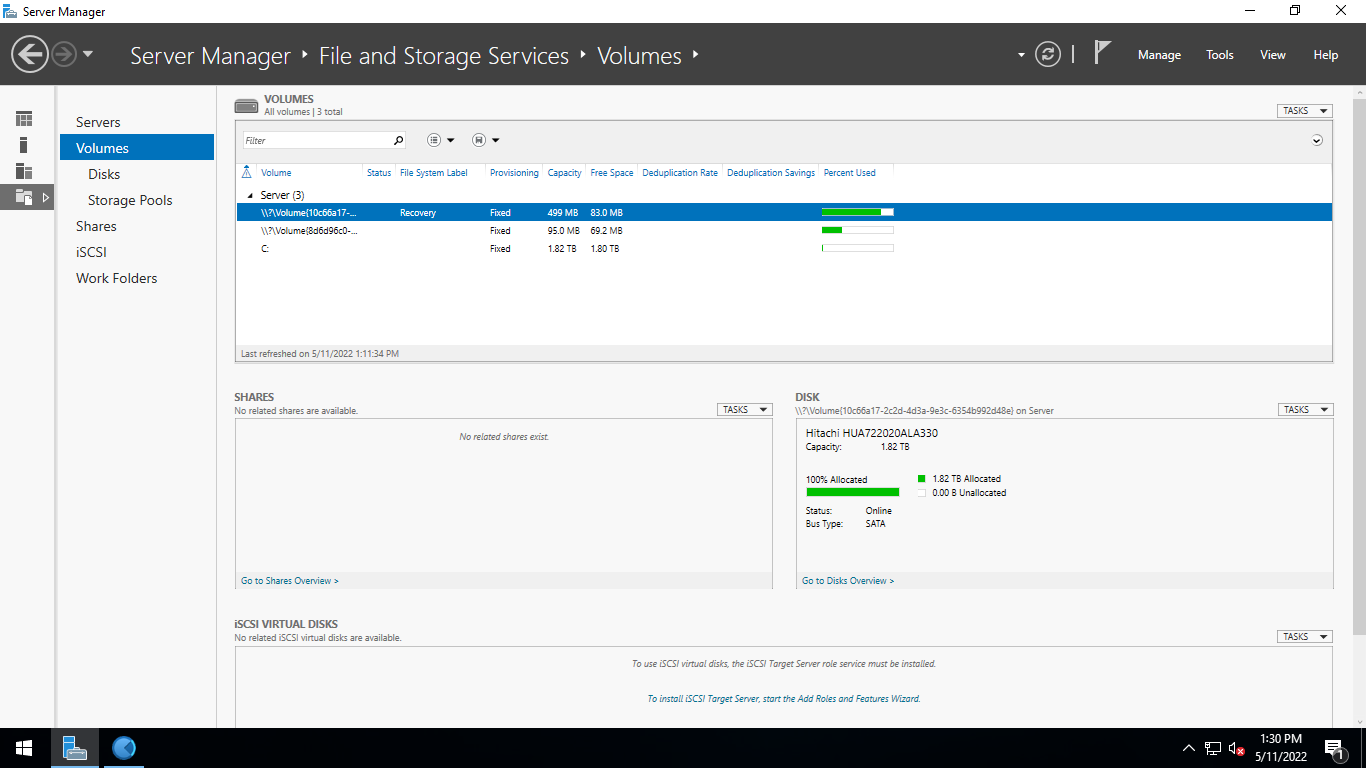
Task: Open the list view options dropdown
Action: pos(440,141)
